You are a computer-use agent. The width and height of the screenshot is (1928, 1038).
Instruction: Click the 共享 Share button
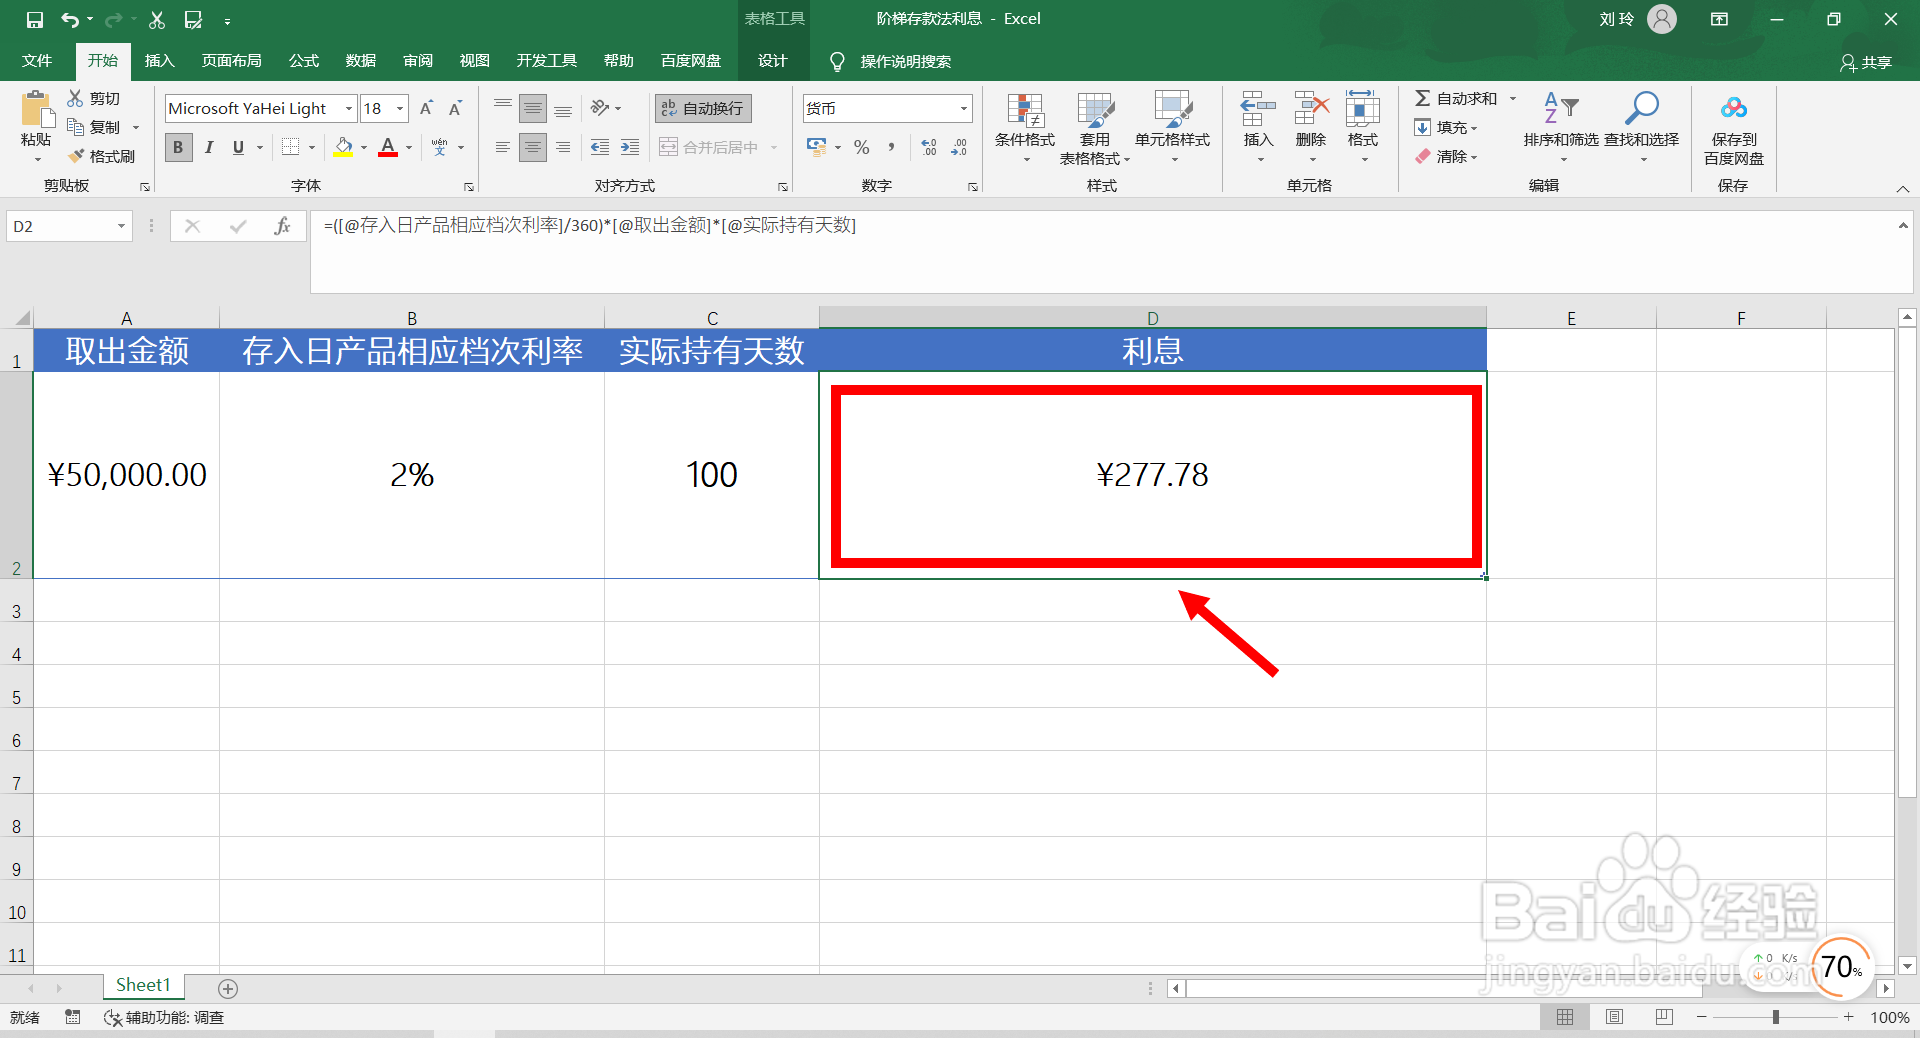click(x=1866, y=62)
